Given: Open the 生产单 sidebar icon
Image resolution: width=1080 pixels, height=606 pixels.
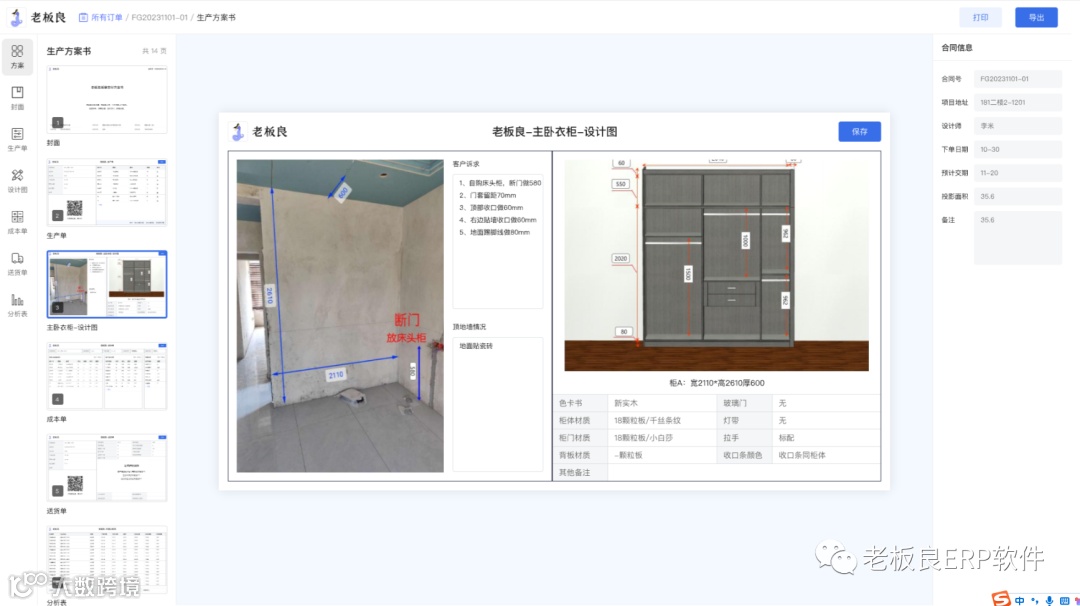Looking at the screenshot, I should (17, 139).
